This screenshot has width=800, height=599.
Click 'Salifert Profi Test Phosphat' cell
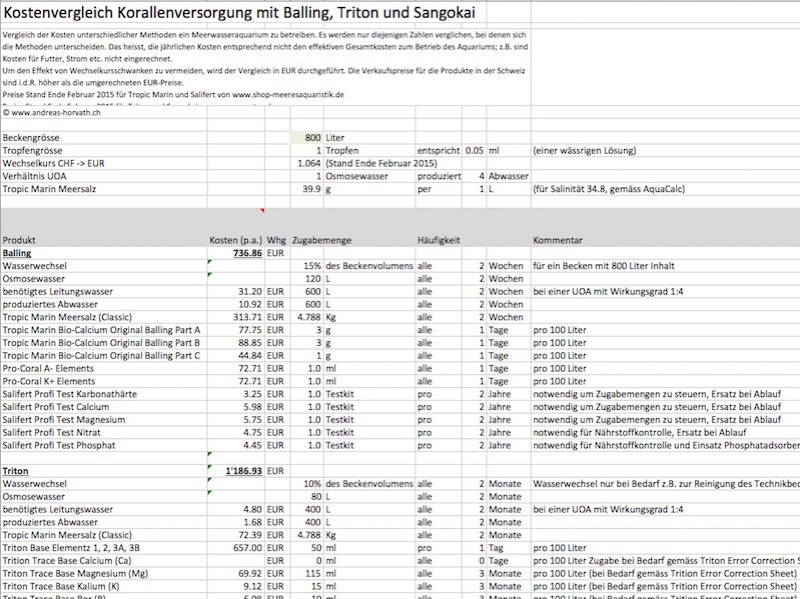tap(59, 445)
